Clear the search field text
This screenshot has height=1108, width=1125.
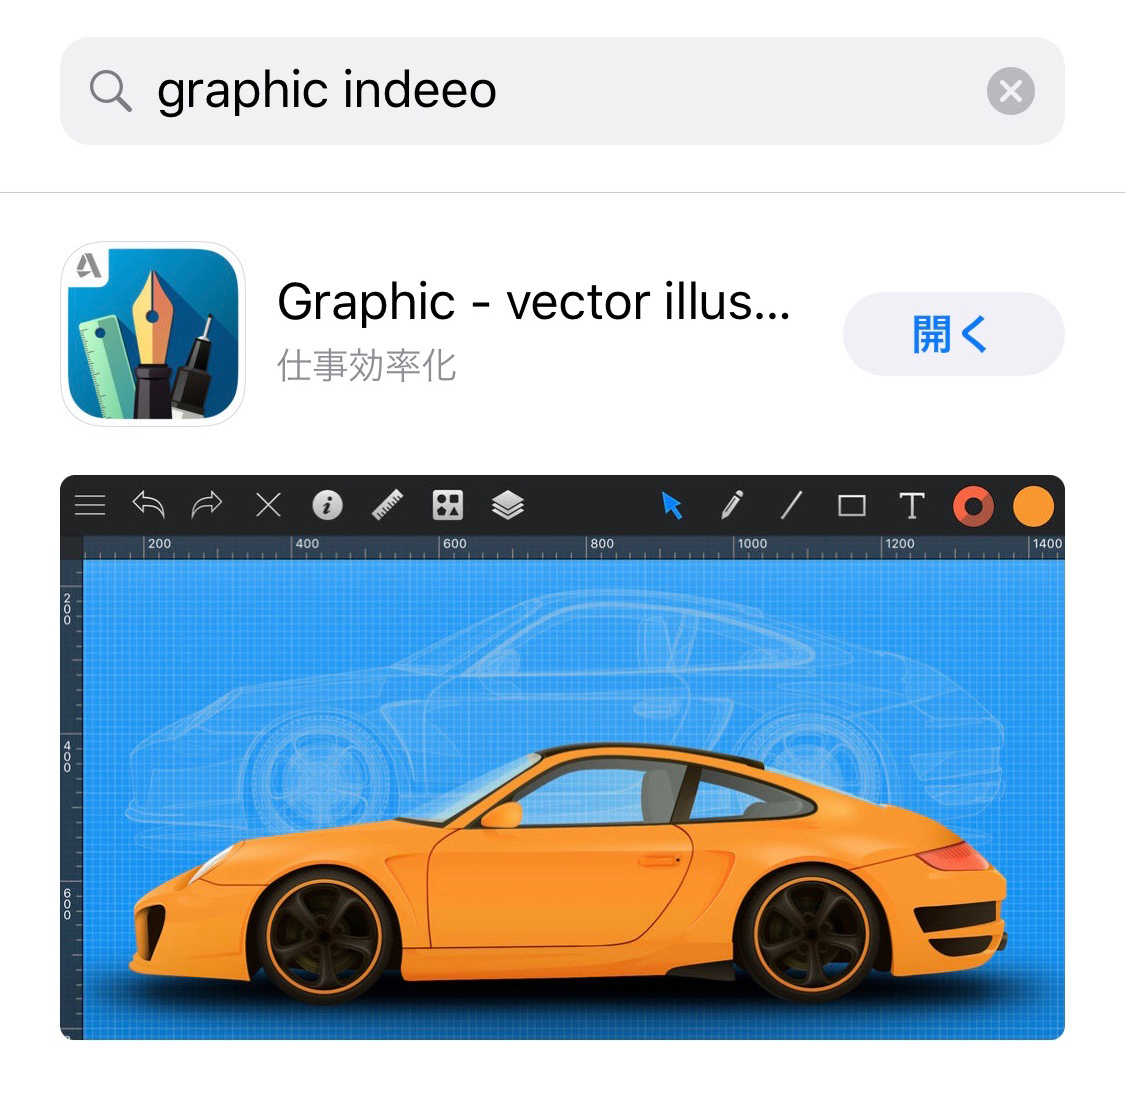[1010, 91]
